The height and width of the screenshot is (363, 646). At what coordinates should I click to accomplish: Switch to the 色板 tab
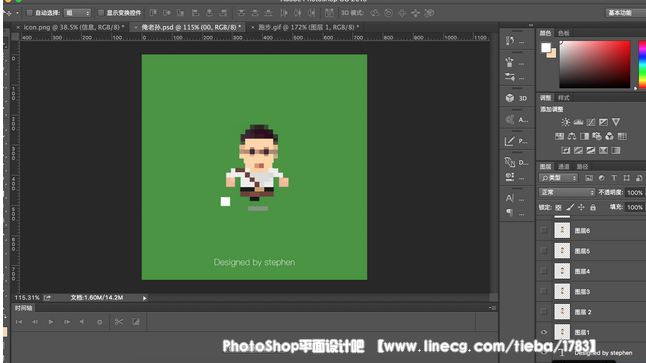point(564,33)
